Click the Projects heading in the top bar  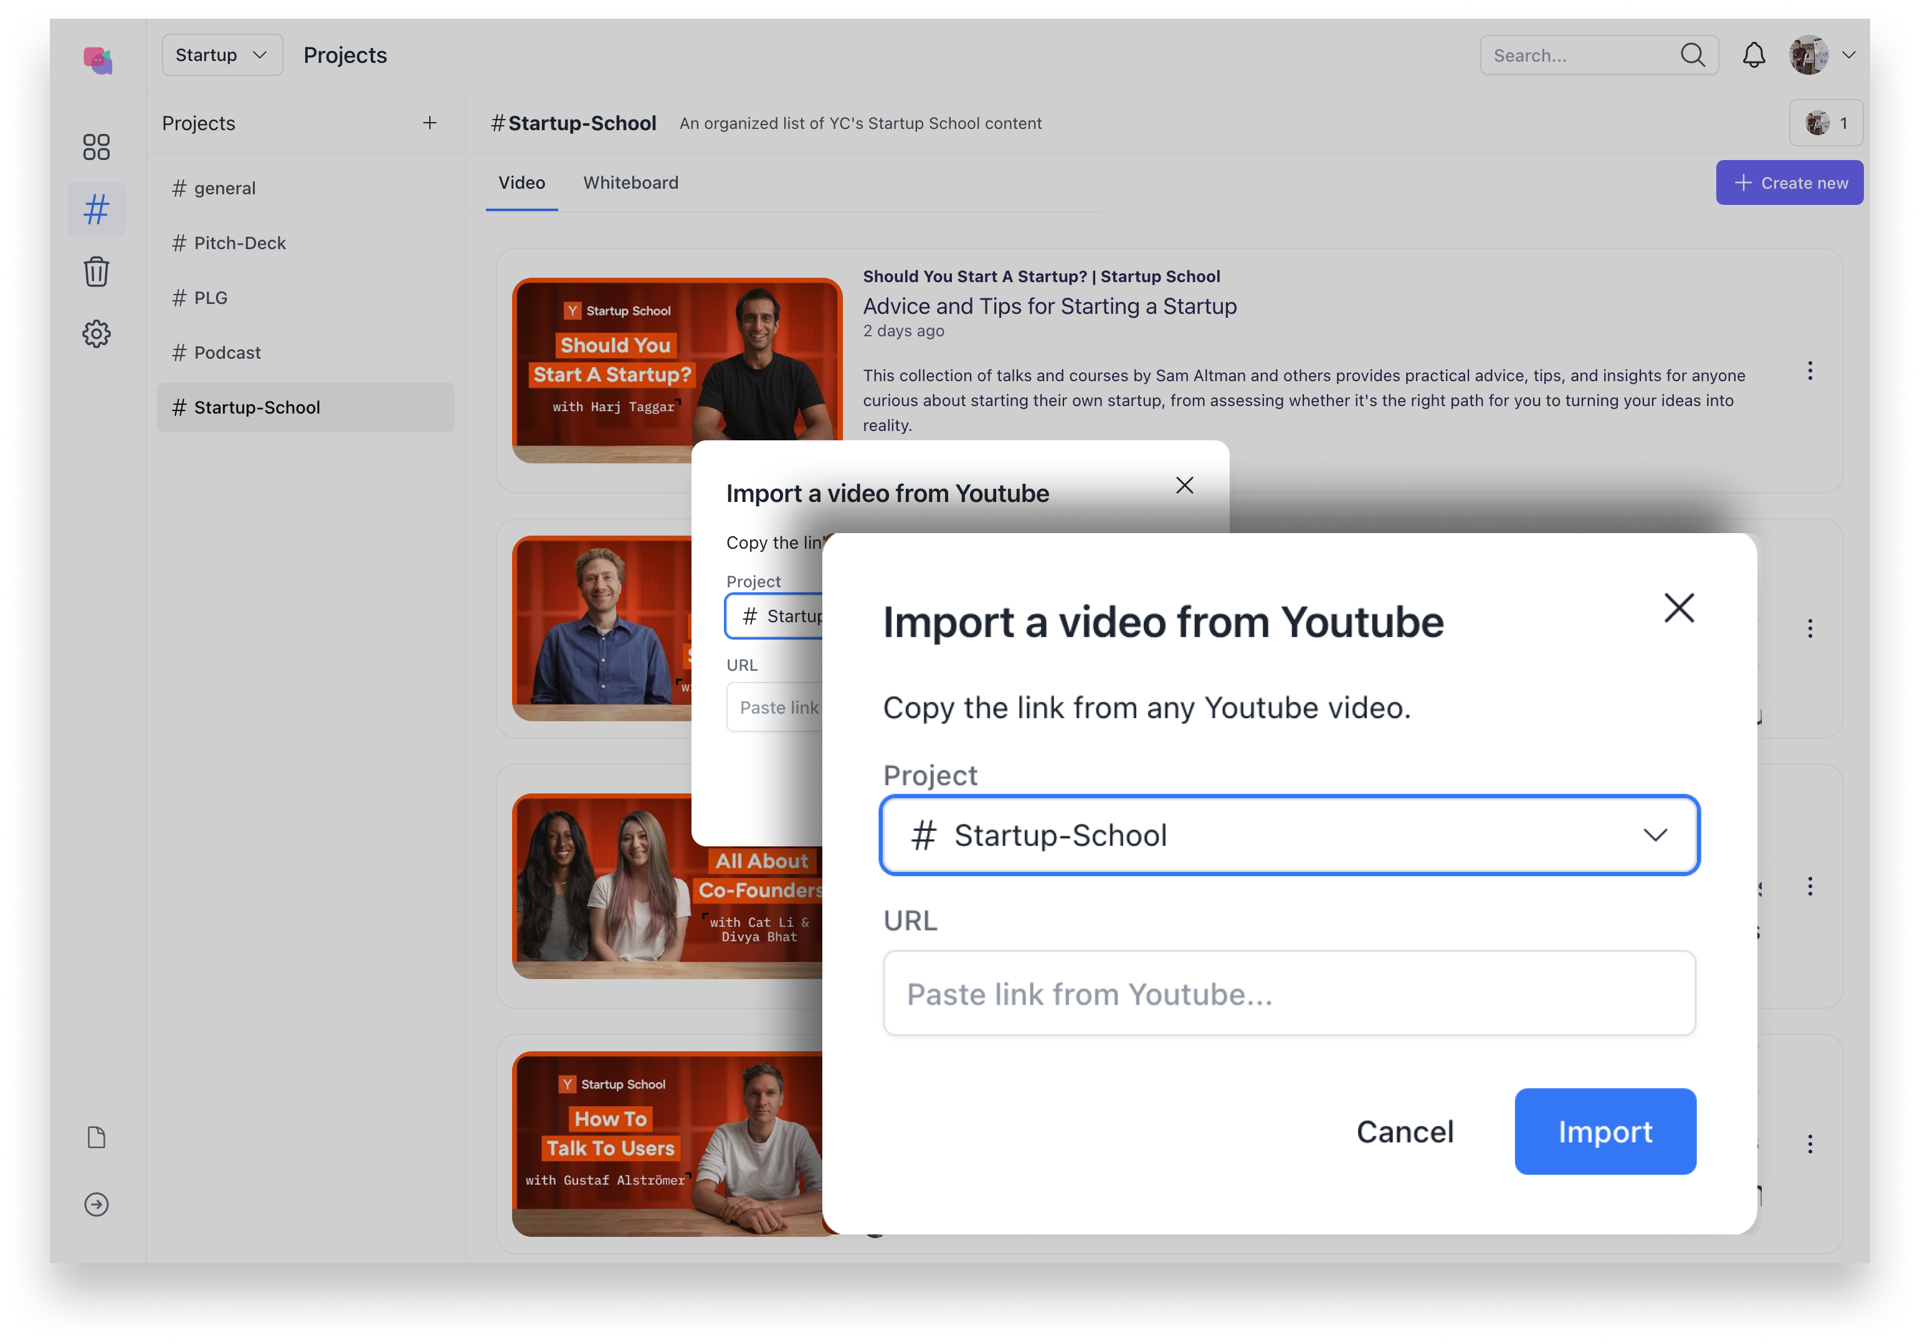click(345, 55)
